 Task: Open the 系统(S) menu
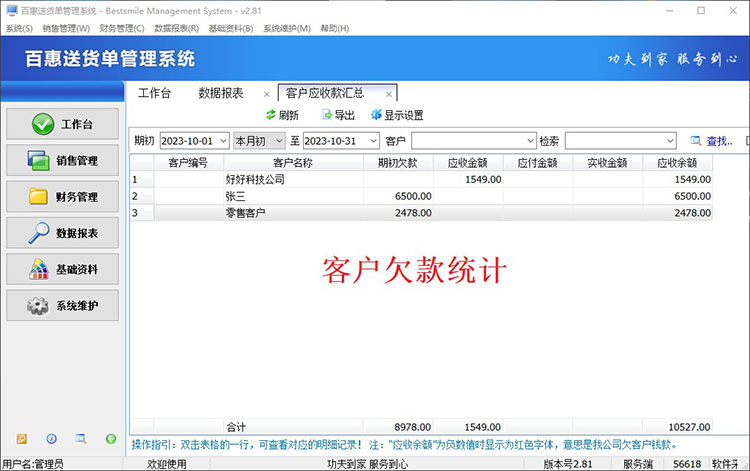pyautogui.click(x=19, y=28)
